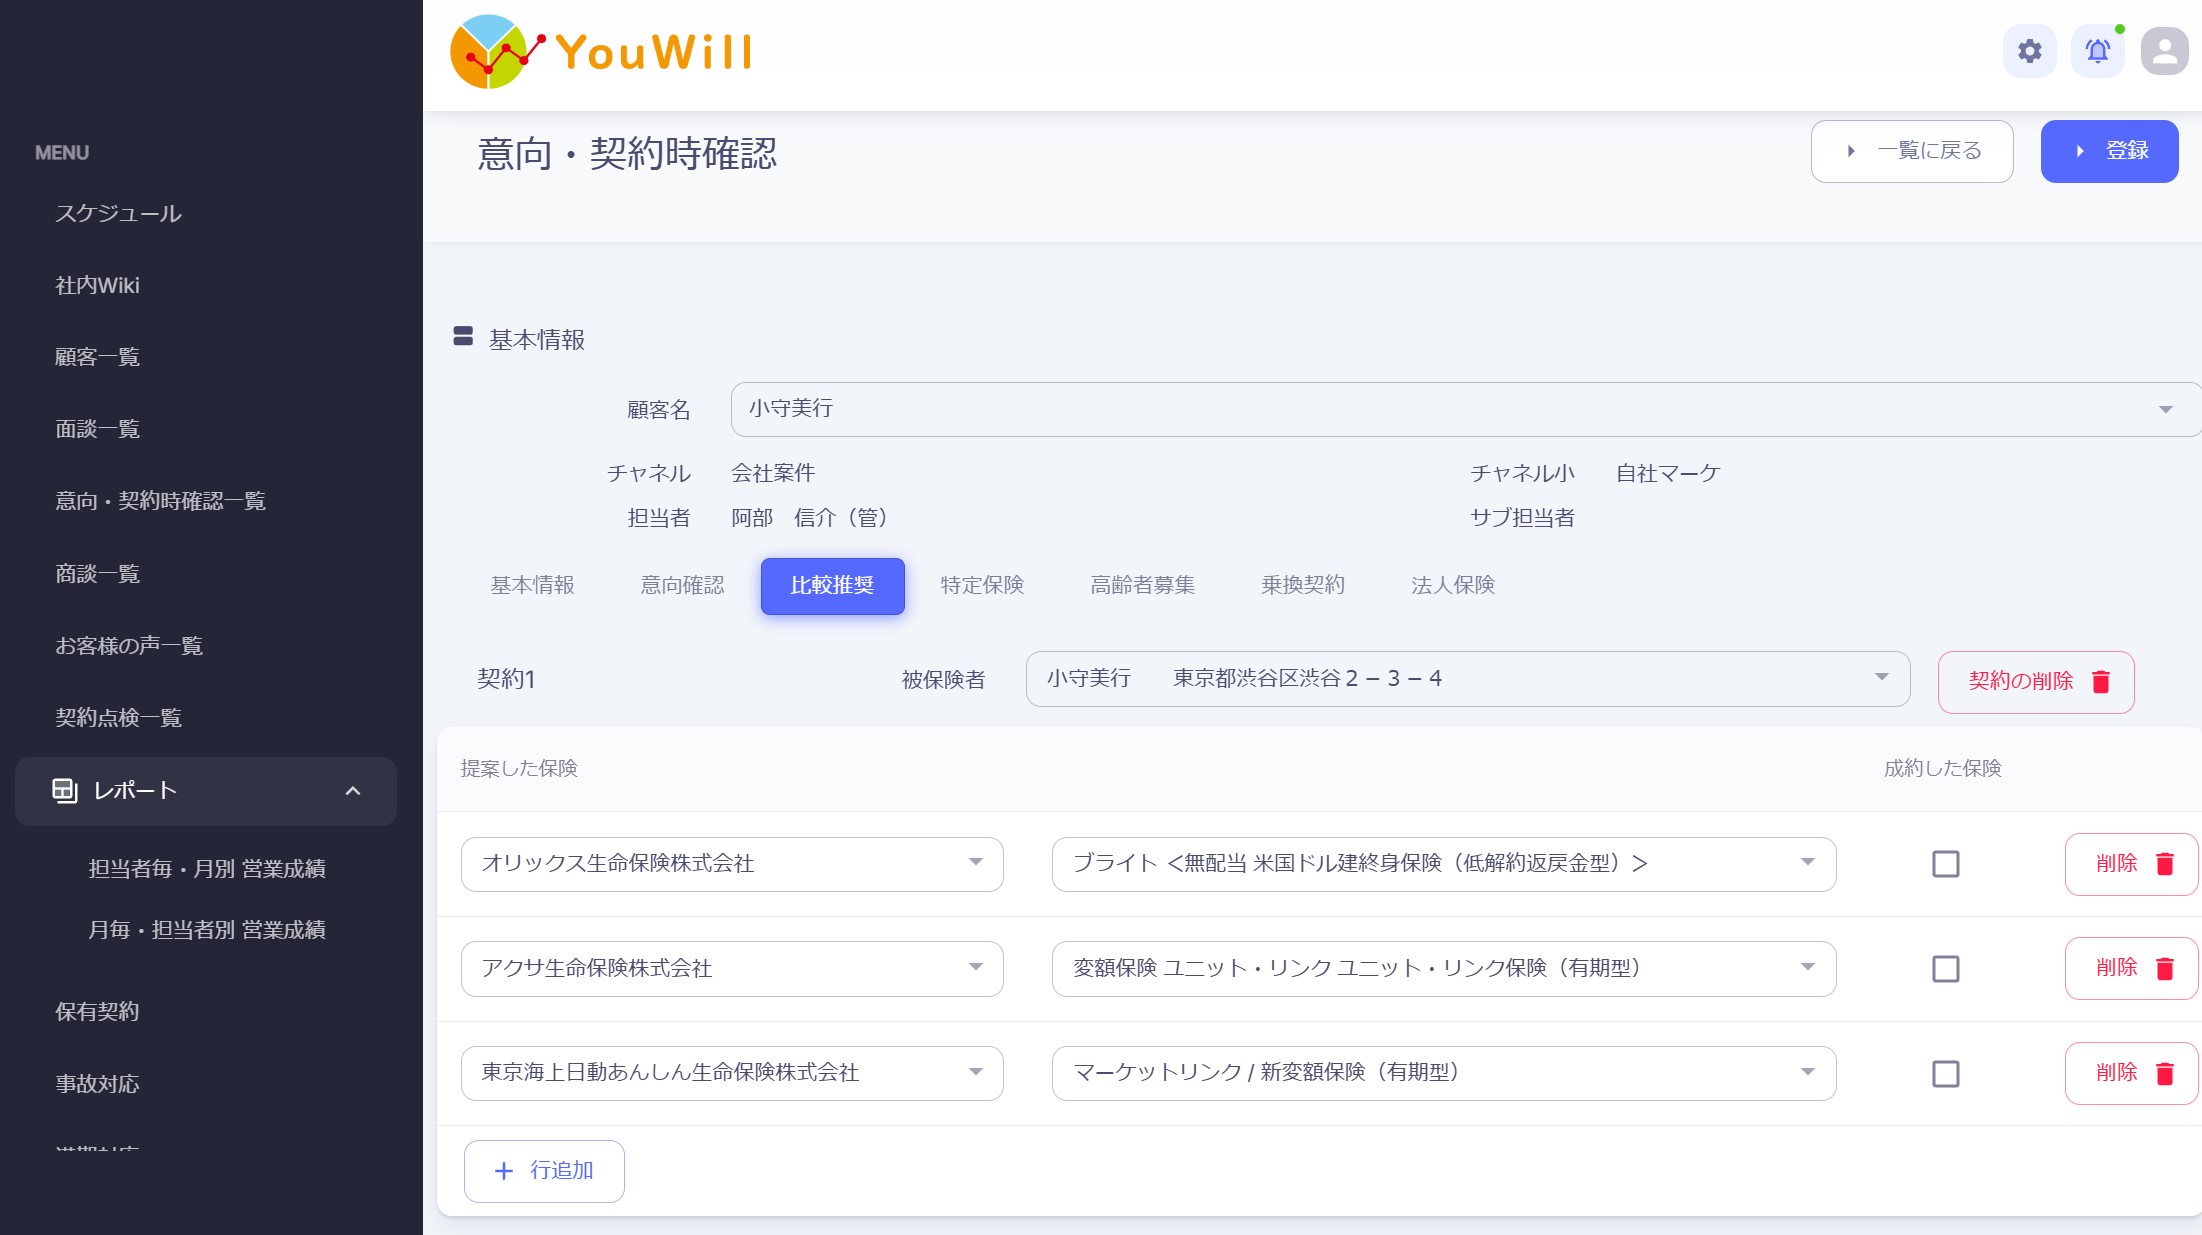
Task: Click the 一覧に戻る button
Action: pos(1911,151)
